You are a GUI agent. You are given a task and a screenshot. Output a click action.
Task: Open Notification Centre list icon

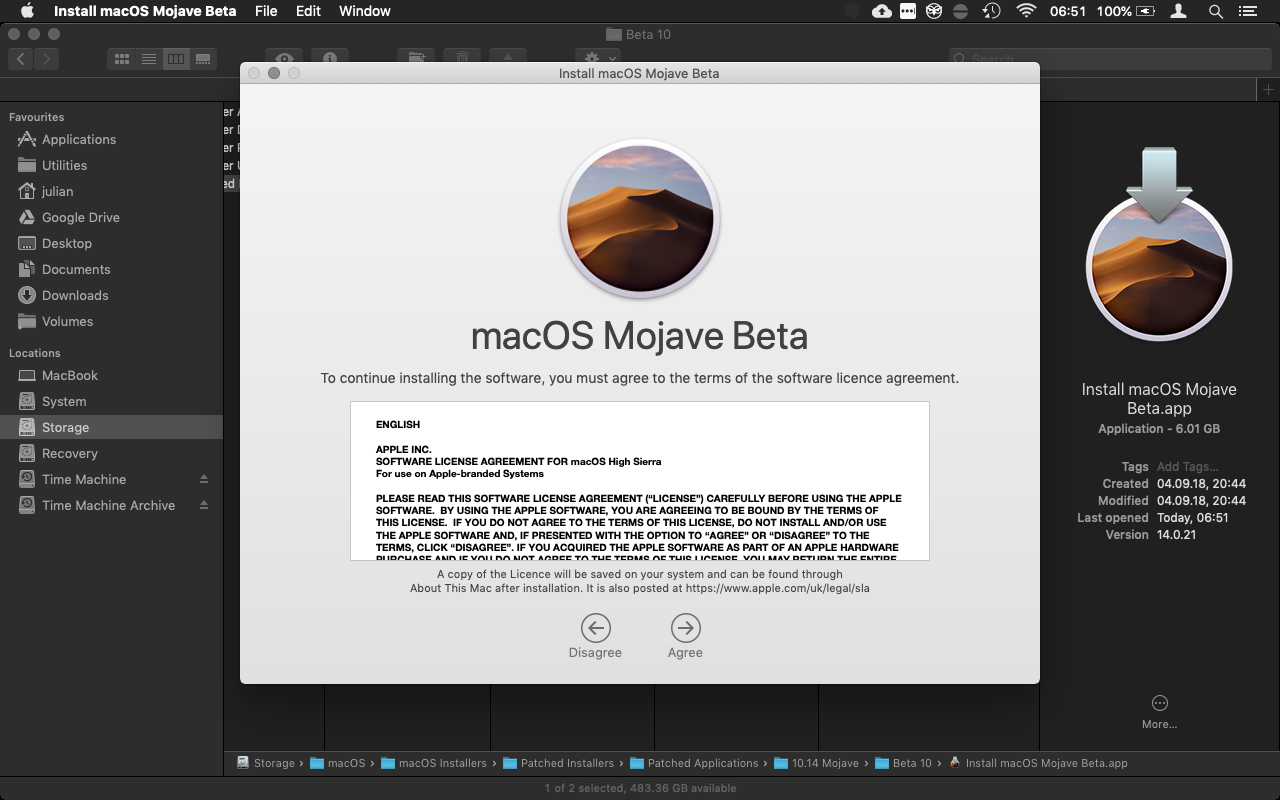[x=1247, y=11]
